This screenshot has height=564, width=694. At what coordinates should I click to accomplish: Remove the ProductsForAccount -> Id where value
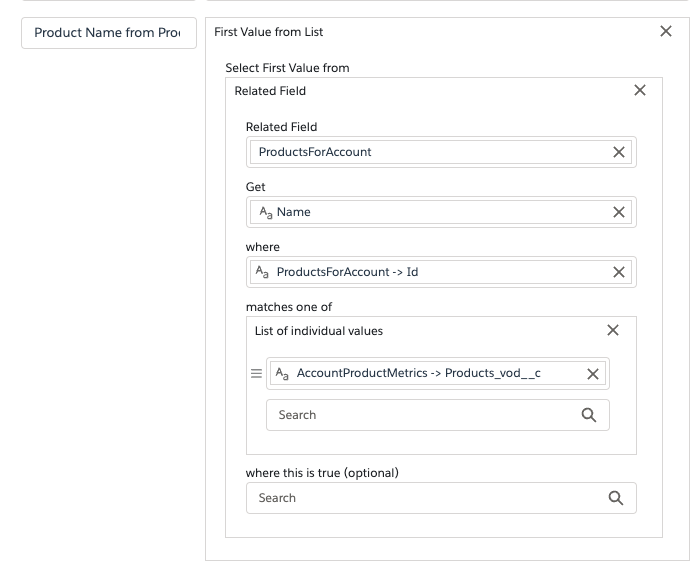(618, 272)
